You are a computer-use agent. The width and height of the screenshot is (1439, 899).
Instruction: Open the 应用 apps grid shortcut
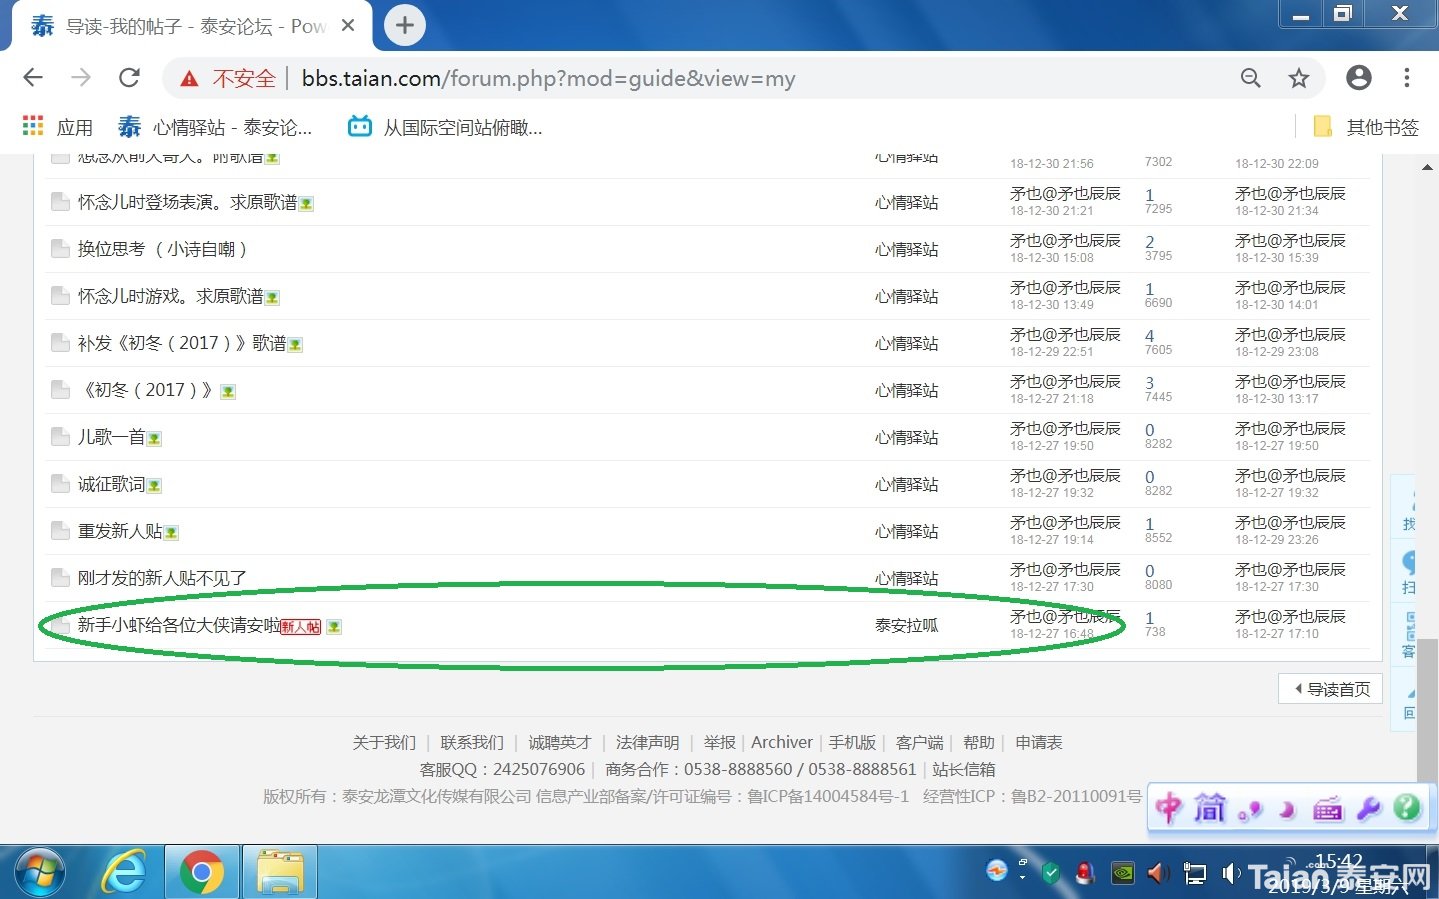coord(57,127)
